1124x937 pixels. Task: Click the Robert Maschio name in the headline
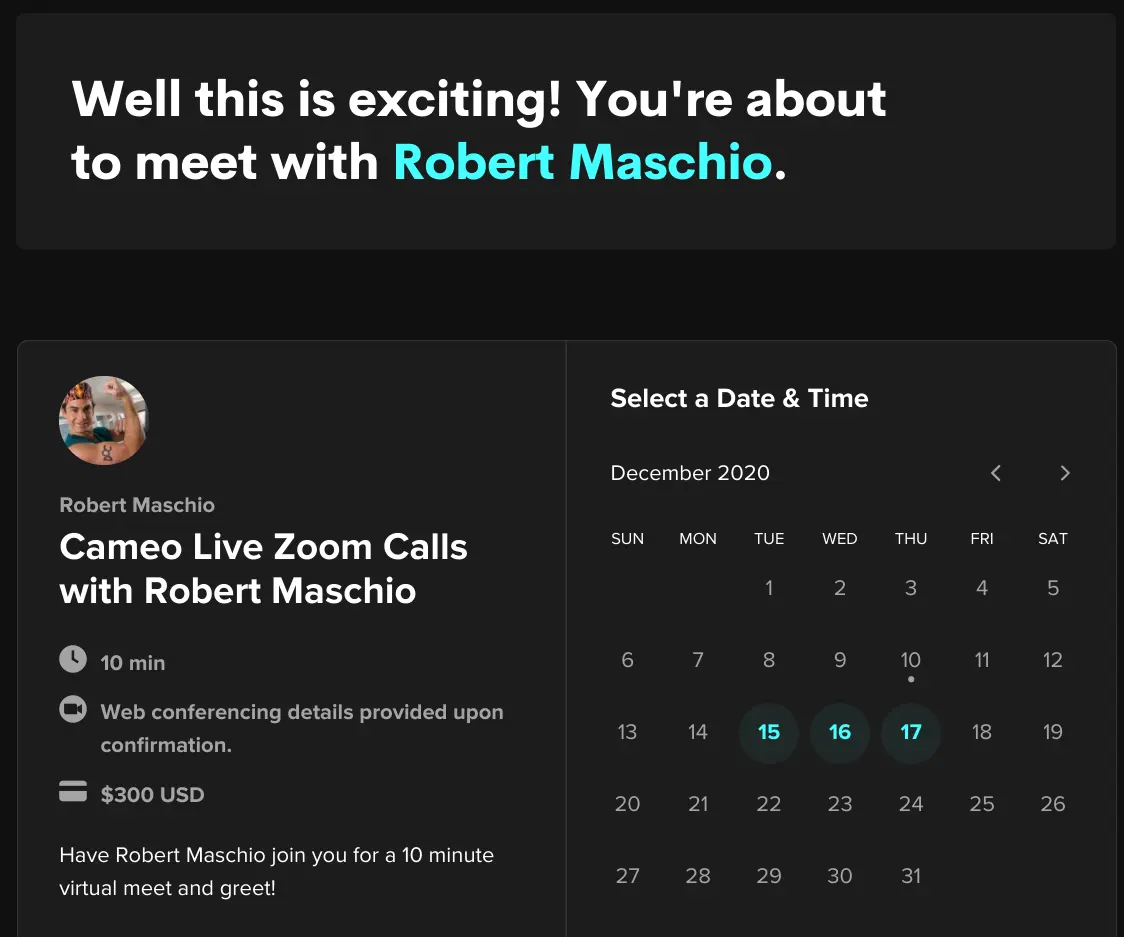[582, 162]
